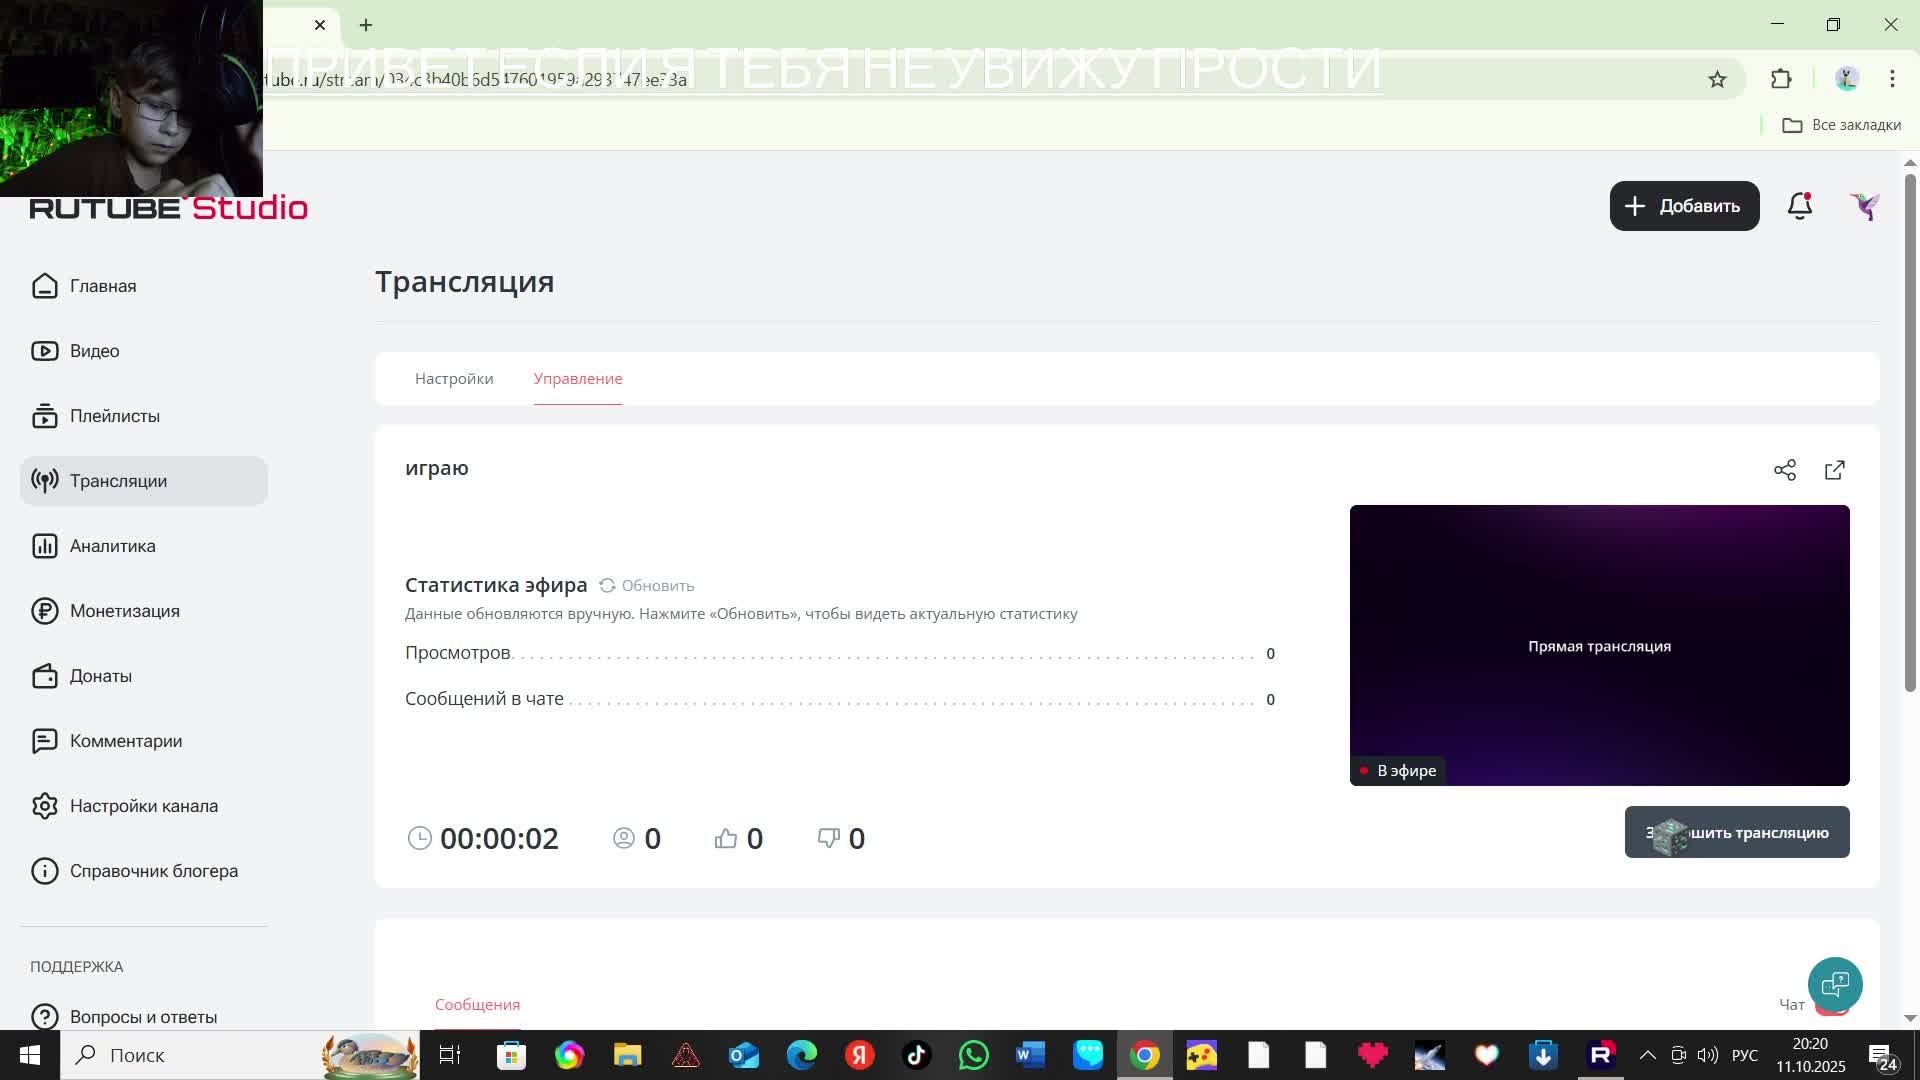Expand hidden system tray icons
The width and height of the screenshot is (1920, 1080).
point(1648,1055)
